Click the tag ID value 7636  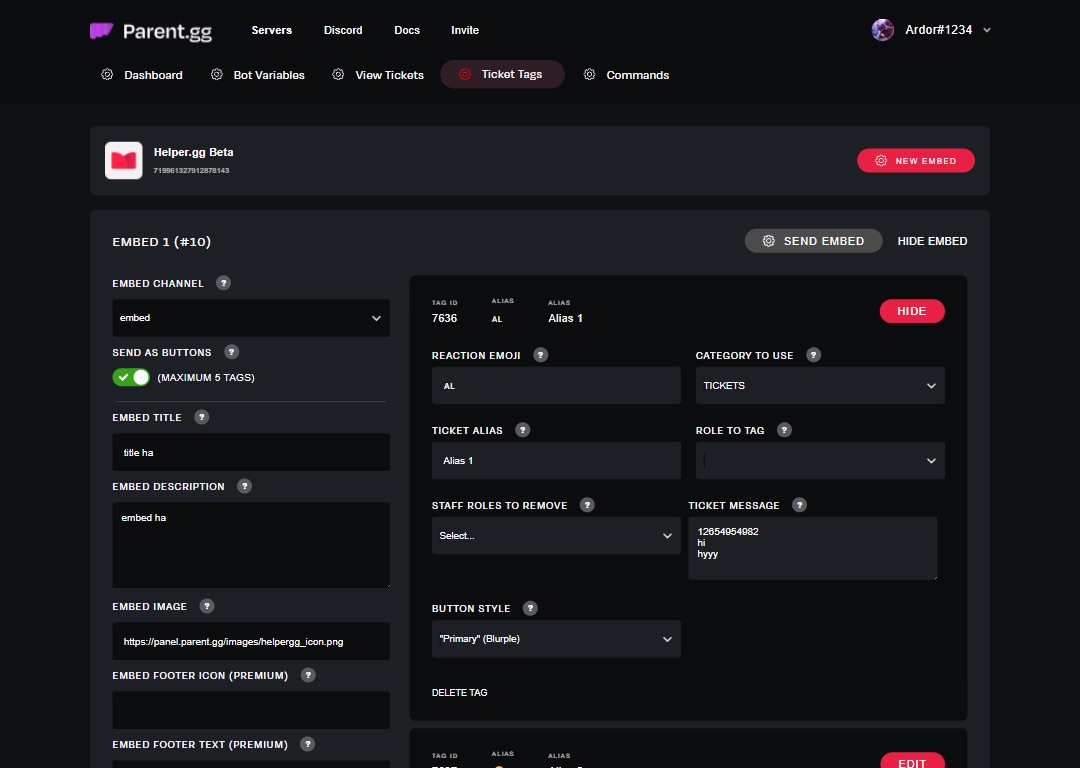(x=444, y=318)
